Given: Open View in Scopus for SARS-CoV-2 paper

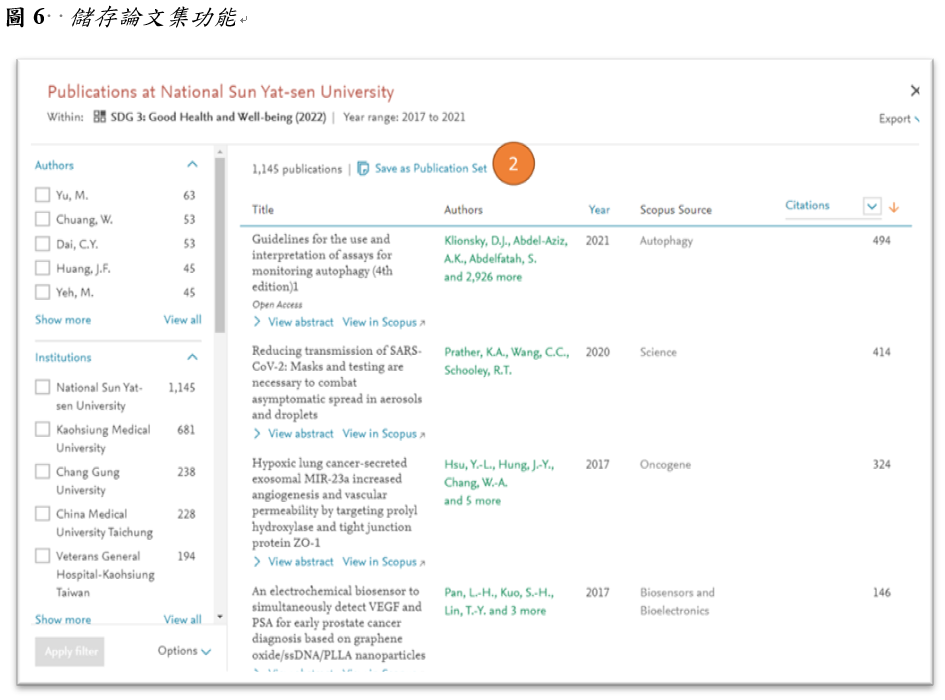Looking at the screenshot, I should coord(384,434).
